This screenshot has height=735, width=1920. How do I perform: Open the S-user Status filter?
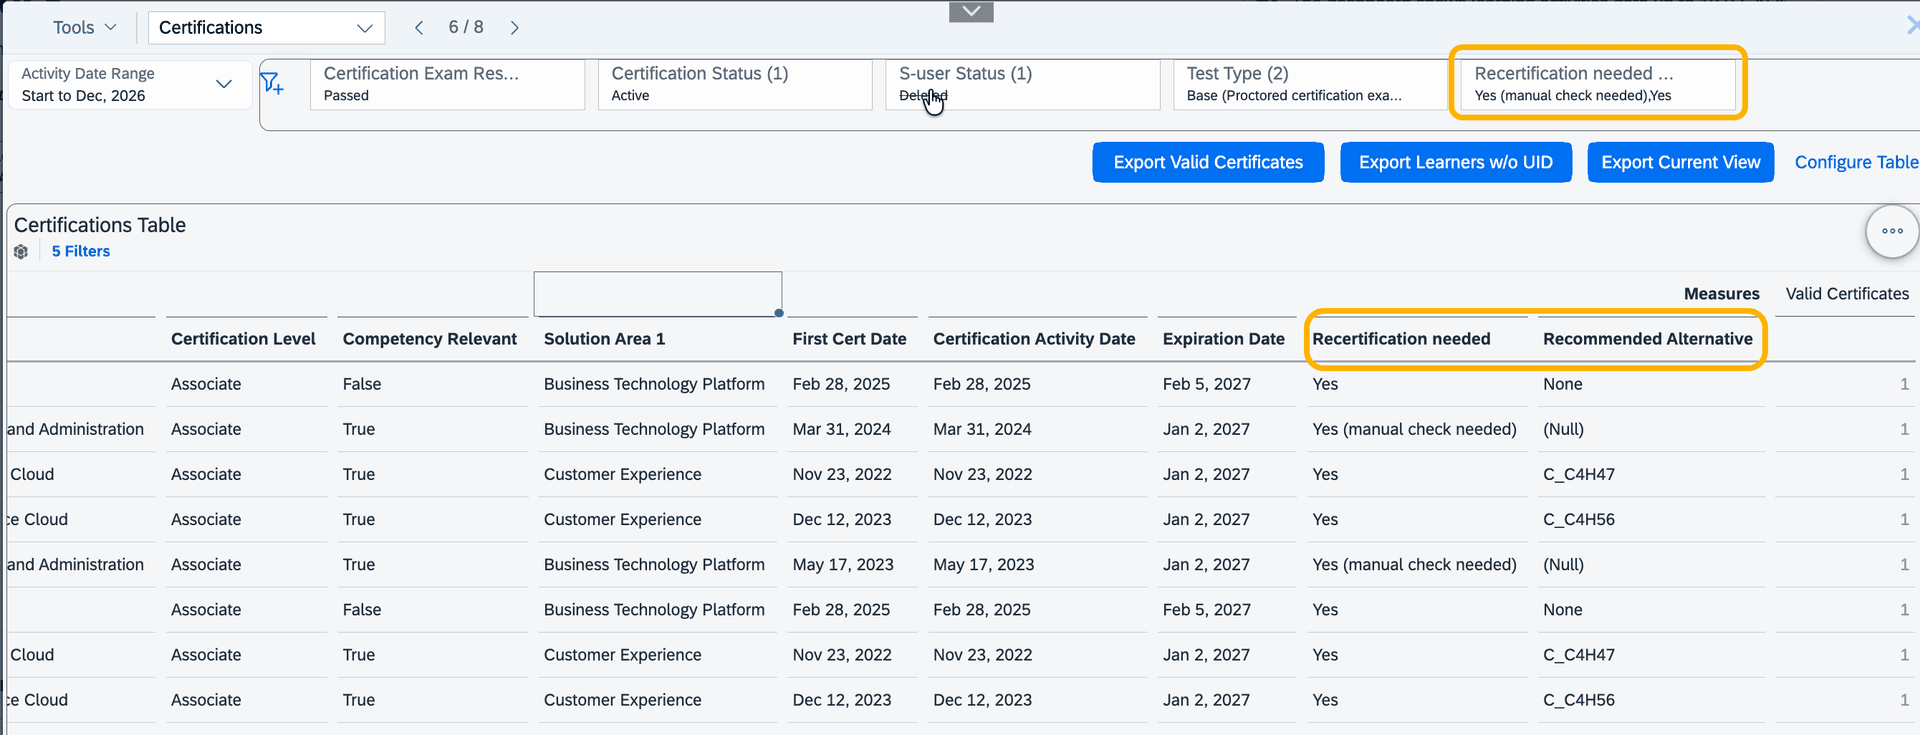(1022, 85)
